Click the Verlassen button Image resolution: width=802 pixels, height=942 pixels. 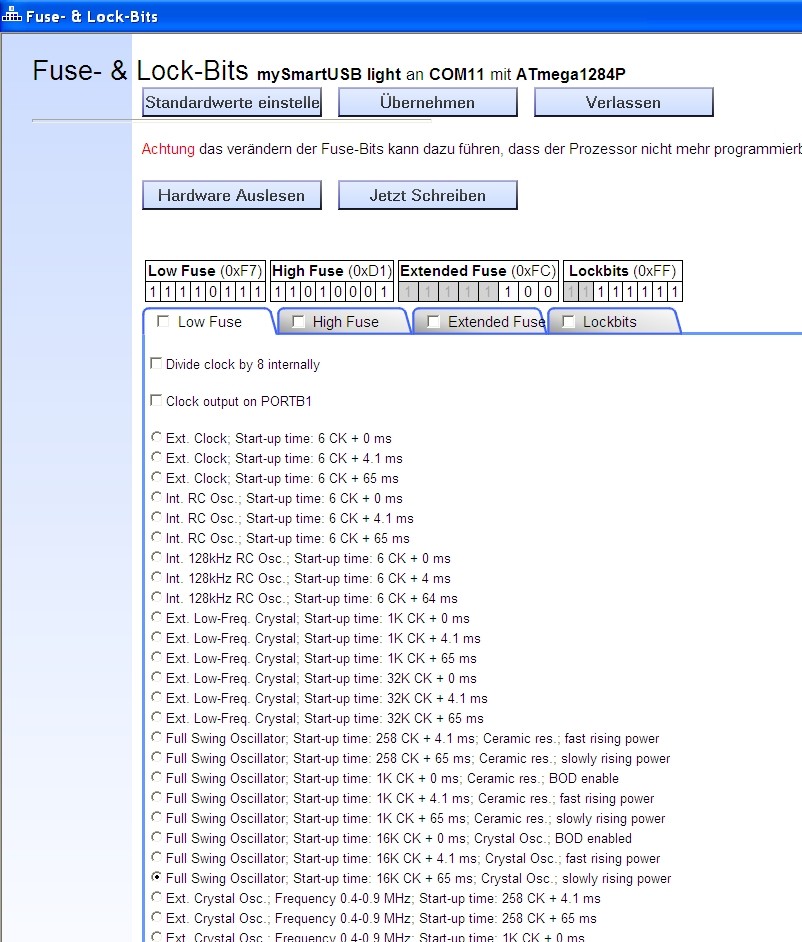point(624,102)
